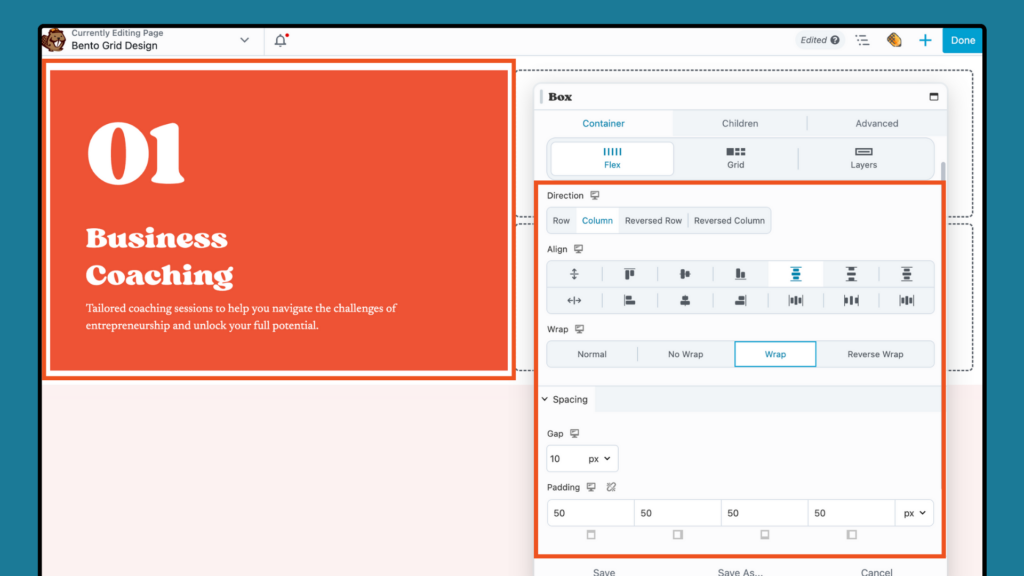The width and height of the screenshot is (1024, 576).
Task: Click the notification bell icon
Action: (280, 40)
